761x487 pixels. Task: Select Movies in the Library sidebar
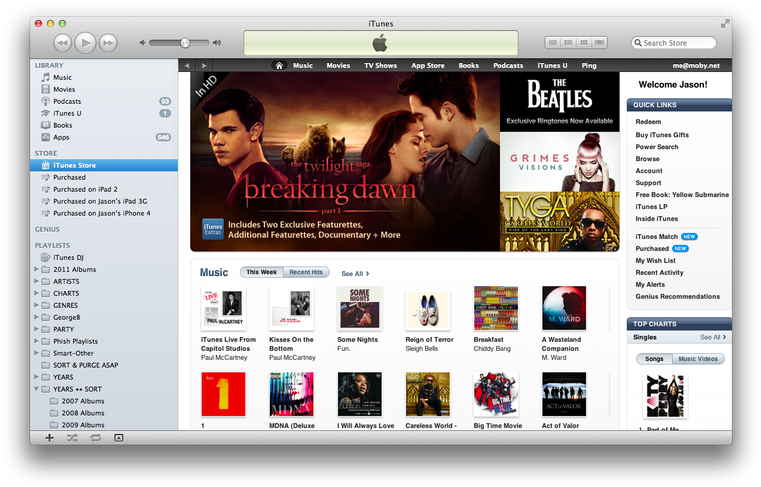coord(104,89)
